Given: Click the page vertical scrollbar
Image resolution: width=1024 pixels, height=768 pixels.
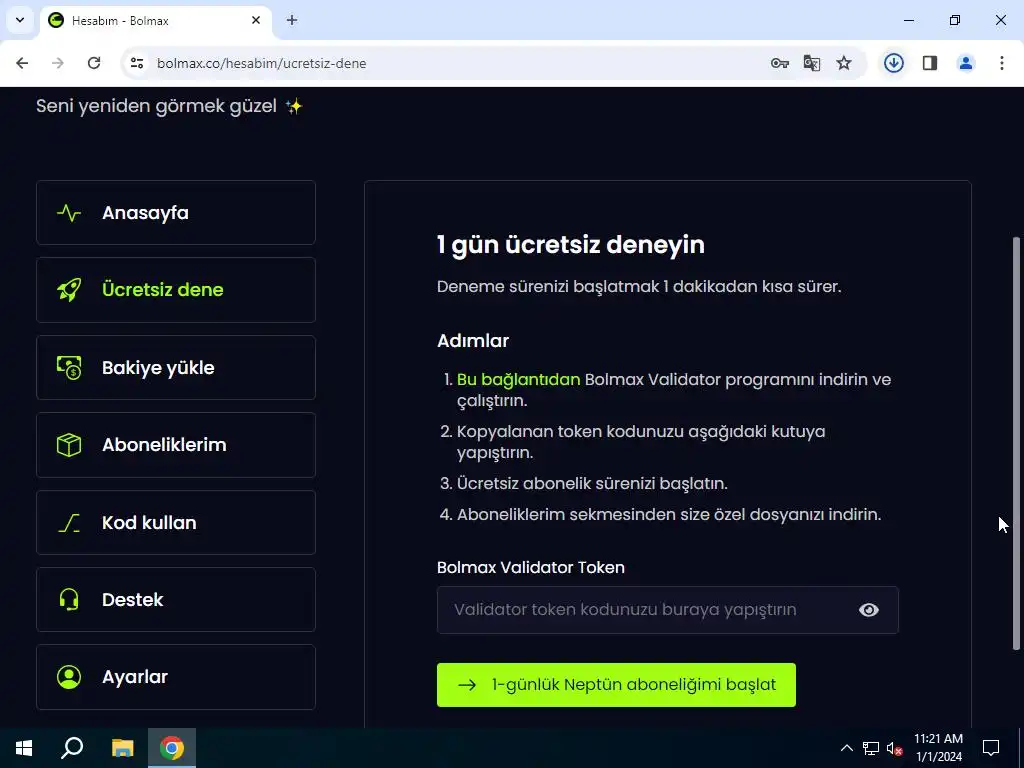Looking at the screenshot, I should point(1016,443).
